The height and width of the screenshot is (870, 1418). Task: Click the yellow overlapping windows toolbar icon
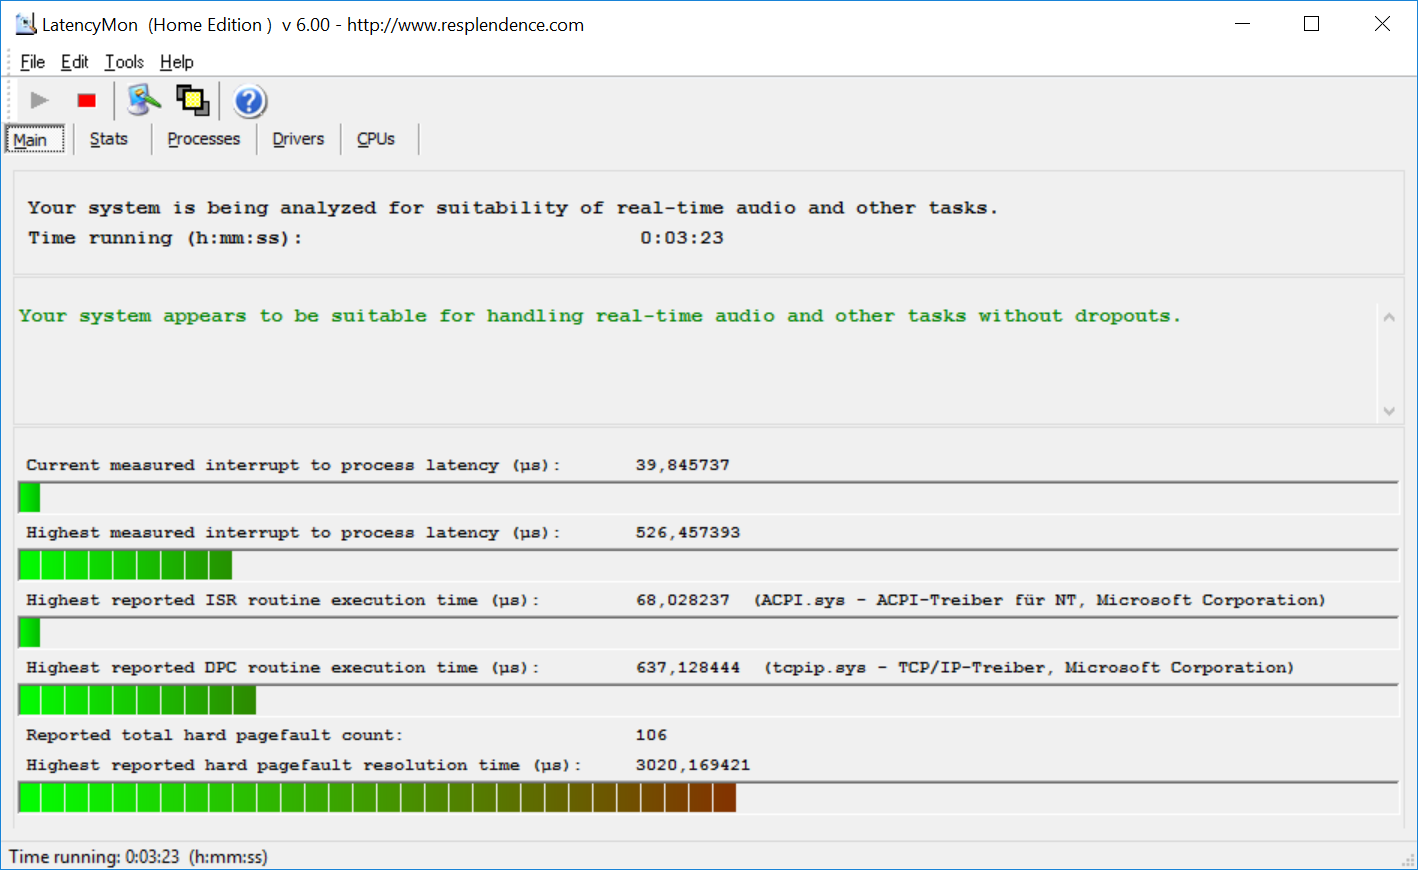pyautogui.click(x=192, y=100)
